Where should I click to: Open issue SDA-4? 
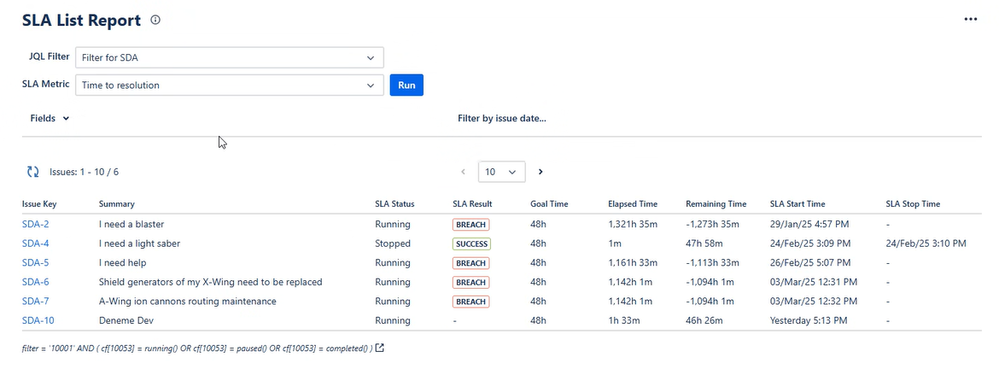click(x=36, y=243)
